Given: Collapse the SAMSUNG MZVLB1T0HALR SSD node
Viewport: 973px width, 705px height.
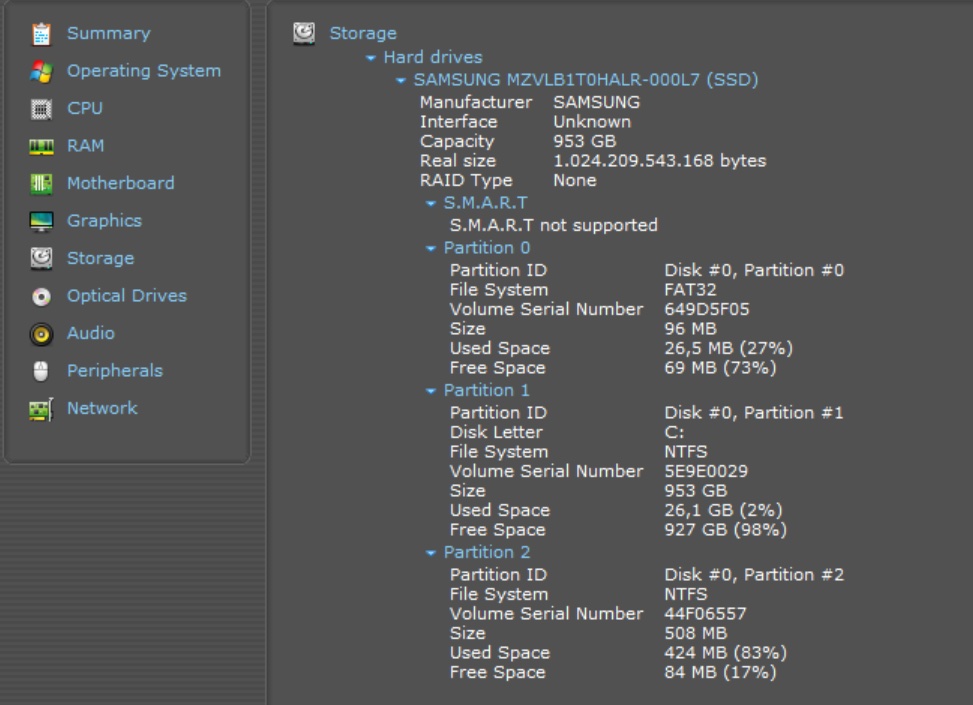Looking at the screenshot, I should point(402,81).
